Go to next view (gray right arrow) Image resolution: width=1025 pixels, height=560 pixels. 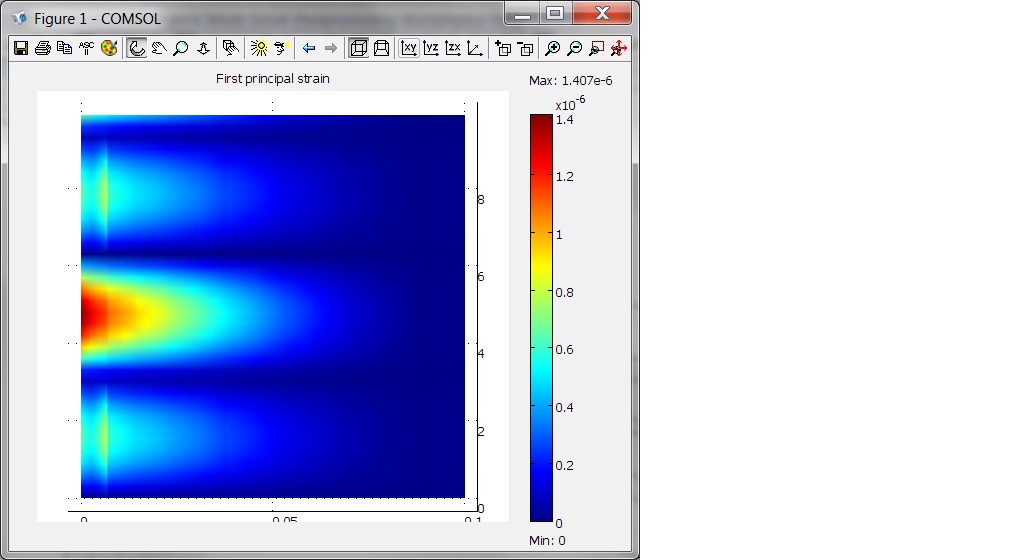click(x=331, y=48)
